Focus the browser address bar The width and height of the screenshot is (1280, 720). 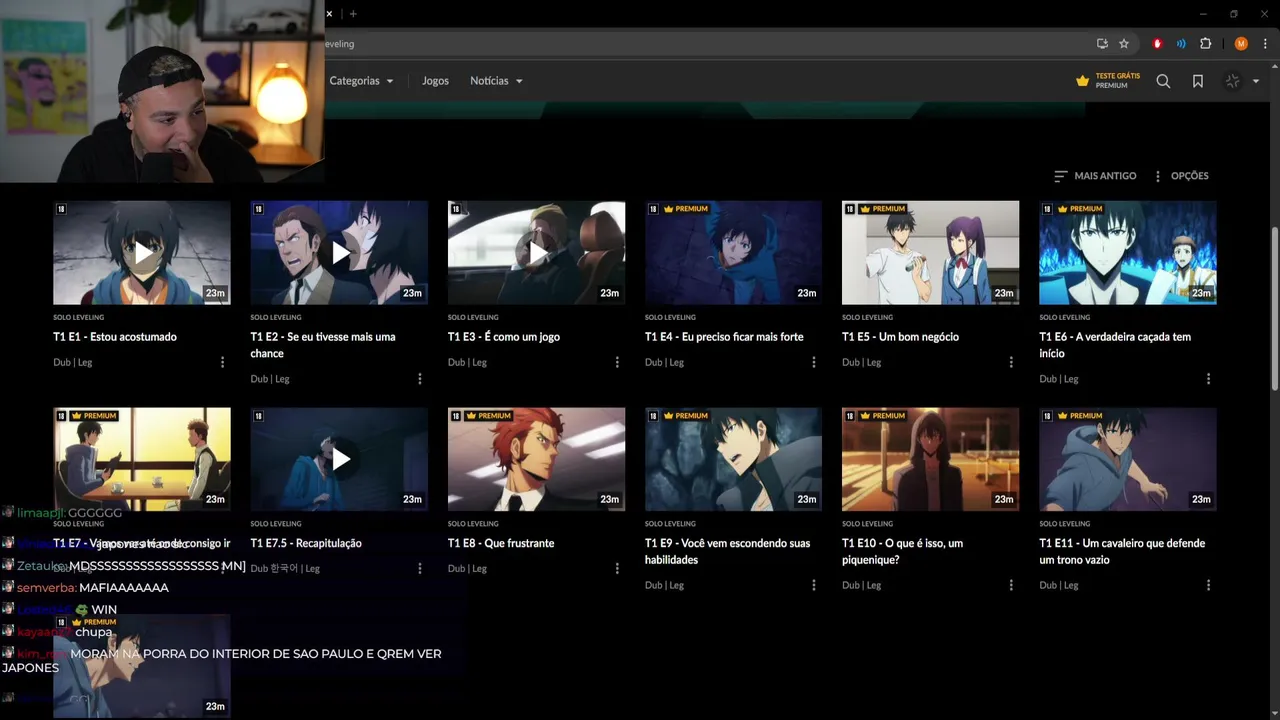(x=700, y=44)
